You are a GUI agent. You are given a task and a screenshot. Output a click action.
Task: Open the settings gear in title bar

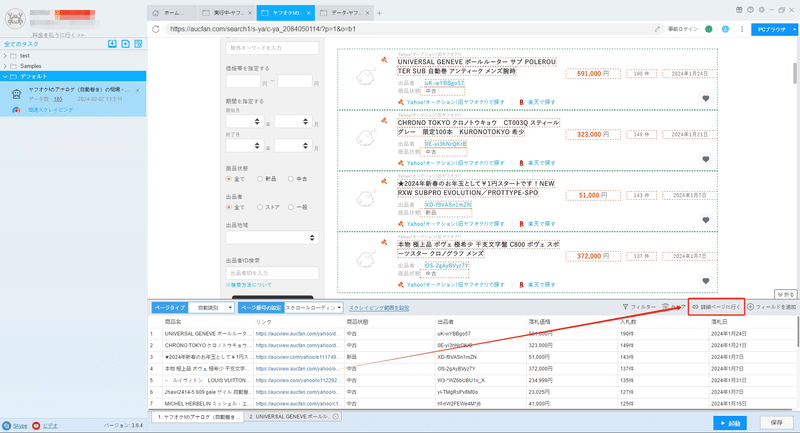(x=761, y=10)
